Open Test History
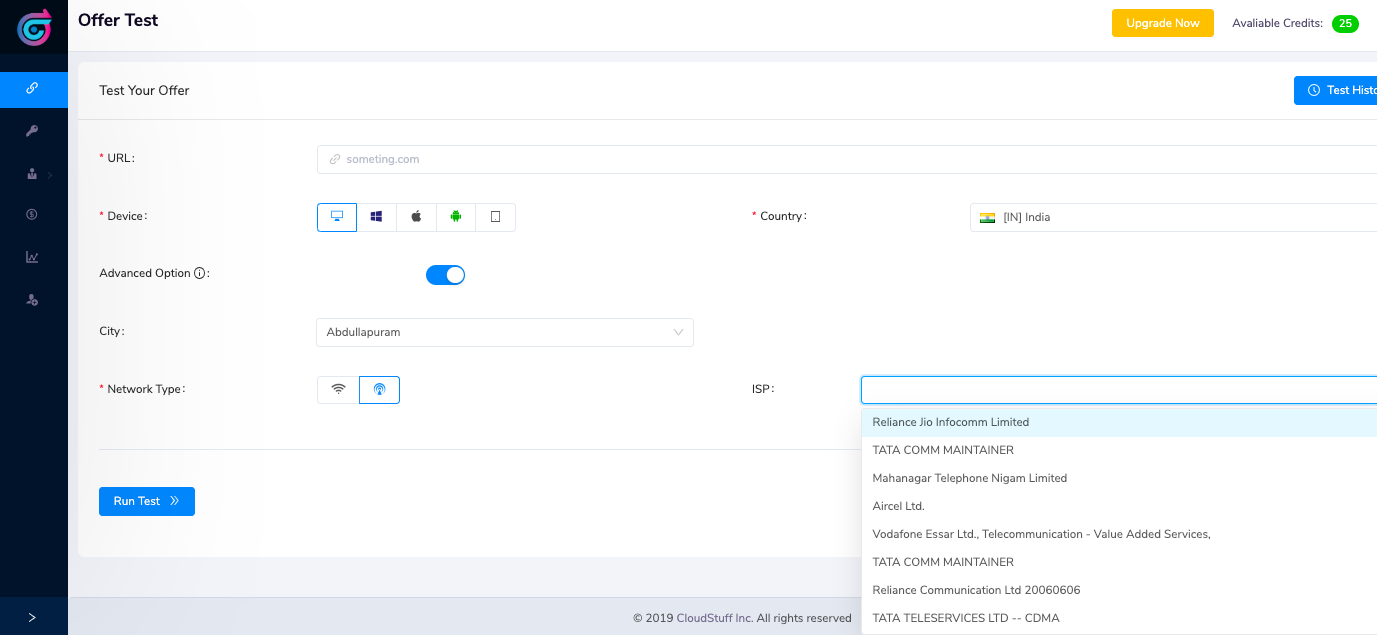 [1336, 90]
